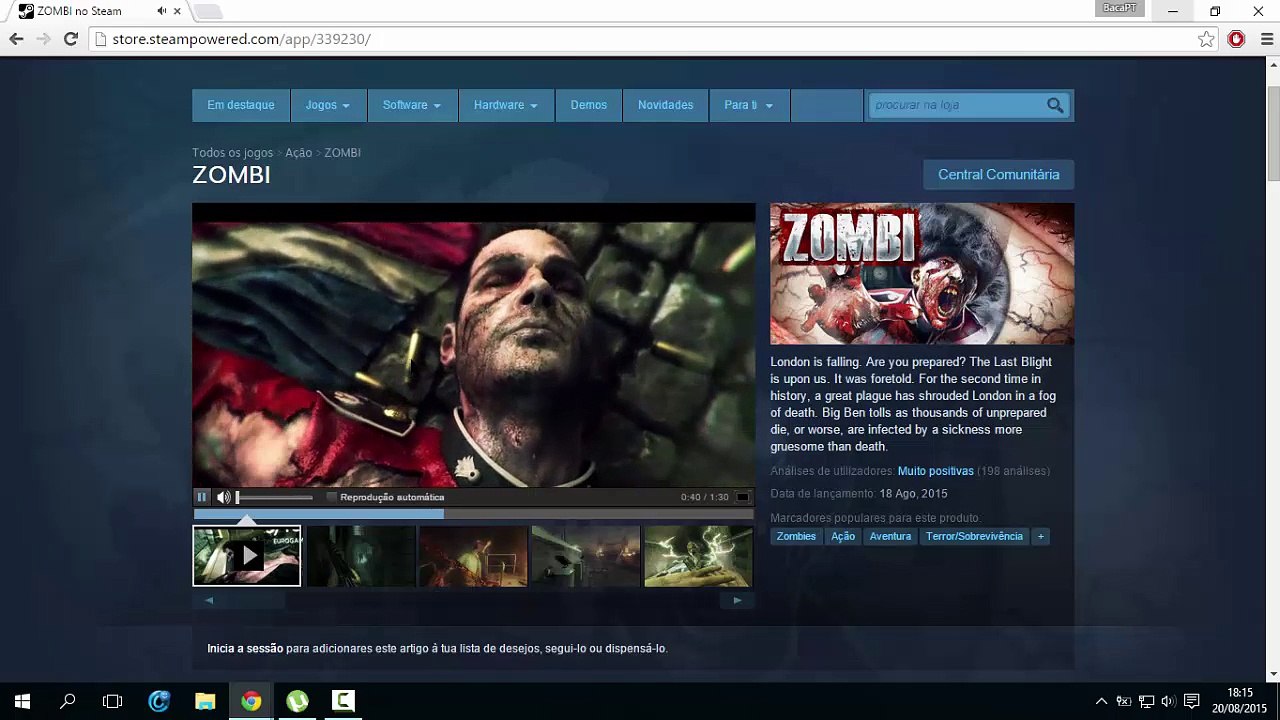Click the Chrome taskbar icon
Image resolution: width=1280 pixels, height=720 pixels.
click(x=251, y=701)
